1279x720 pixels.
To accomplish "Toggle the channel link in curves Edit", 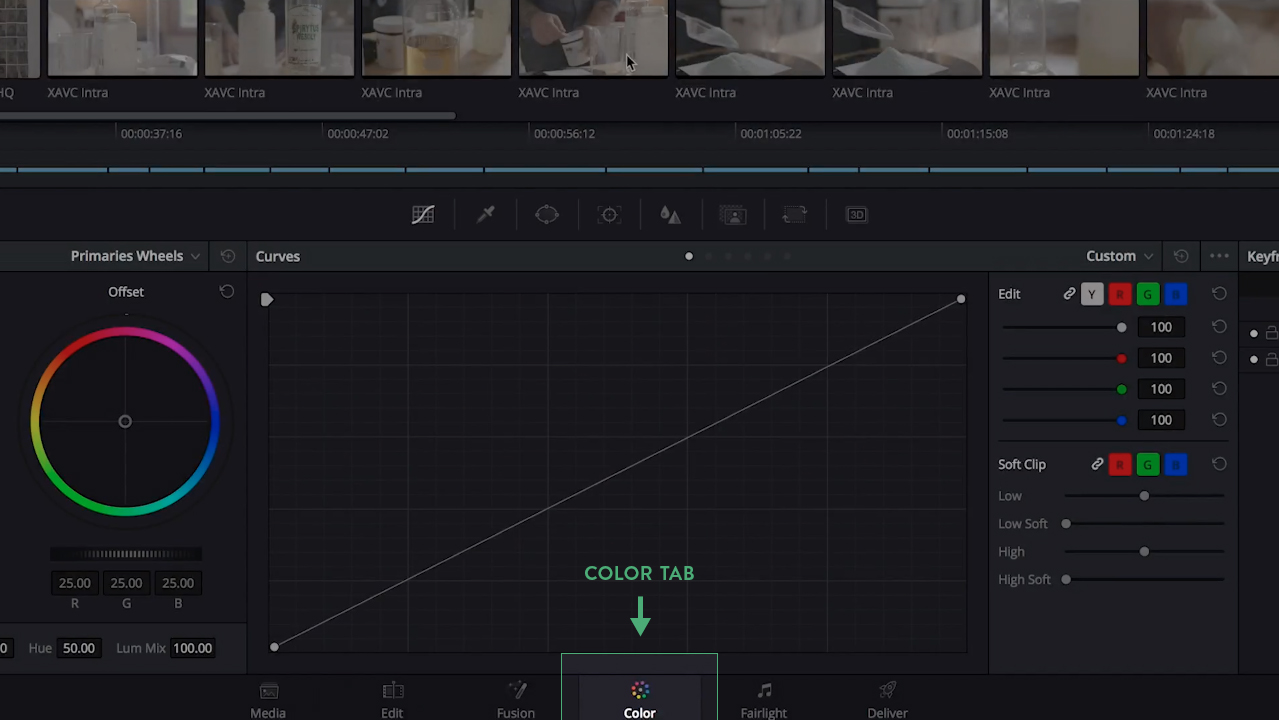I will pyautogui.click(x=1068, y=293).
